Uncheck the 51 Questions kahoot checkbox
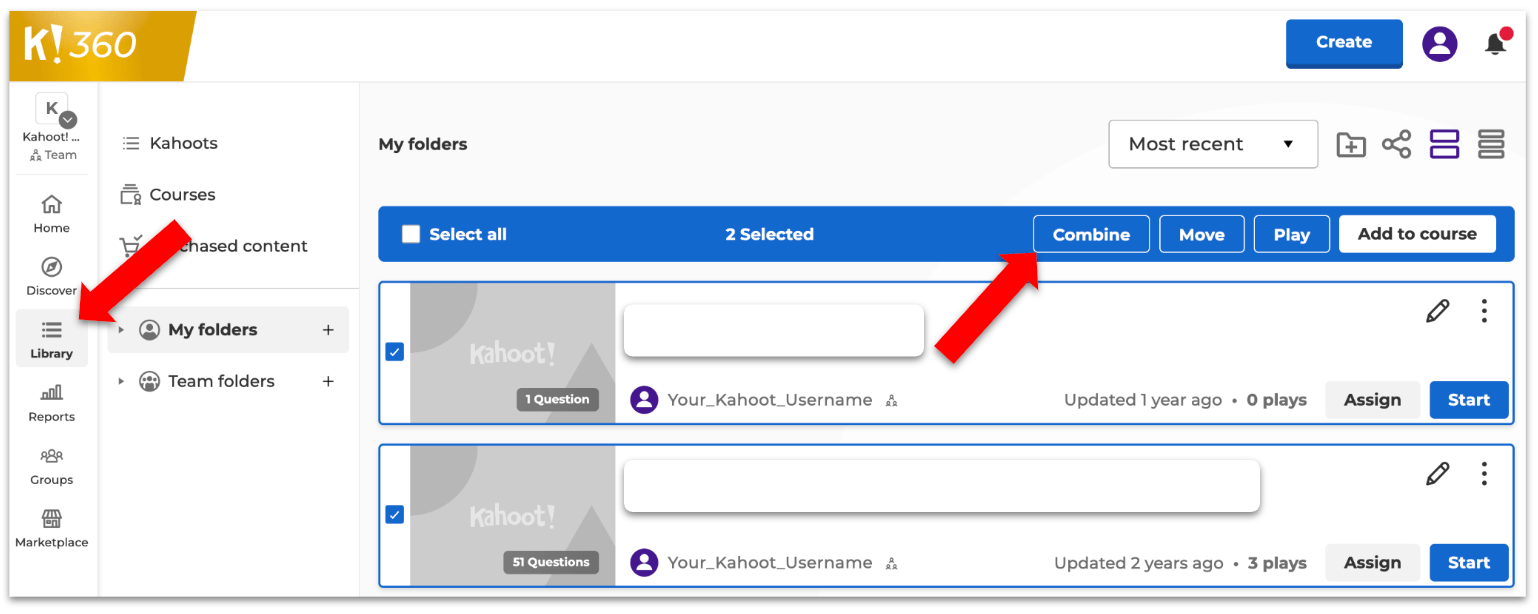 point(395,514)
